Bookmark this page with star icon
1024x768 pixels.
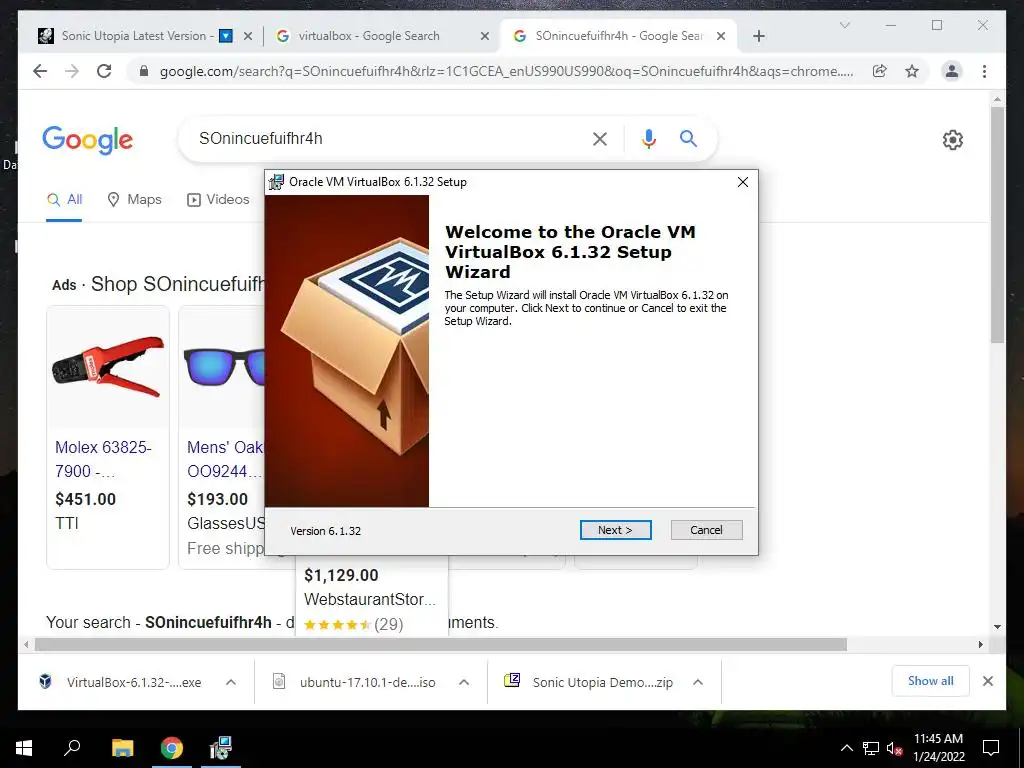[x=912, y=71]
